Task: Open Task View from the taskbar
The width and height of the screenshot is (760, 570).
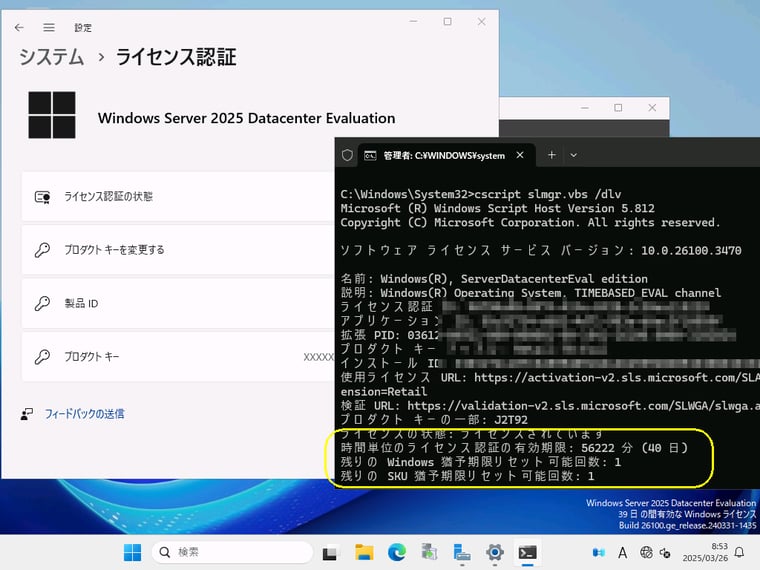Action: click(x=331, y=552)
